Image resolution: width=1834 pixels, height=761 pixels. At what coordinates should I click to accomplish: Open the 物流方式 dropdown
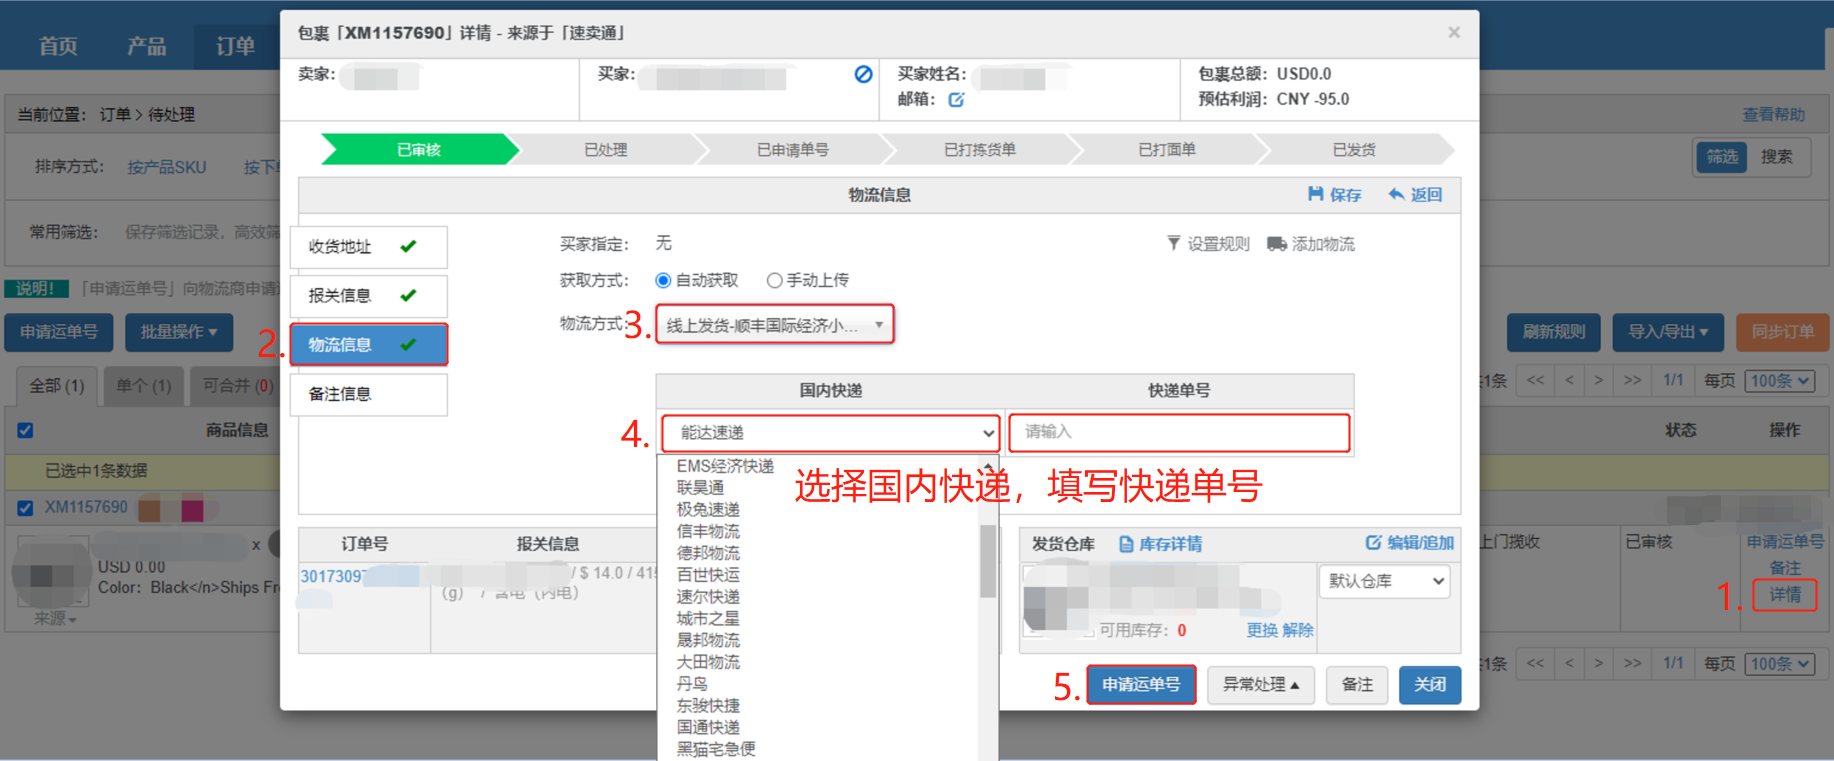[775, 325]
